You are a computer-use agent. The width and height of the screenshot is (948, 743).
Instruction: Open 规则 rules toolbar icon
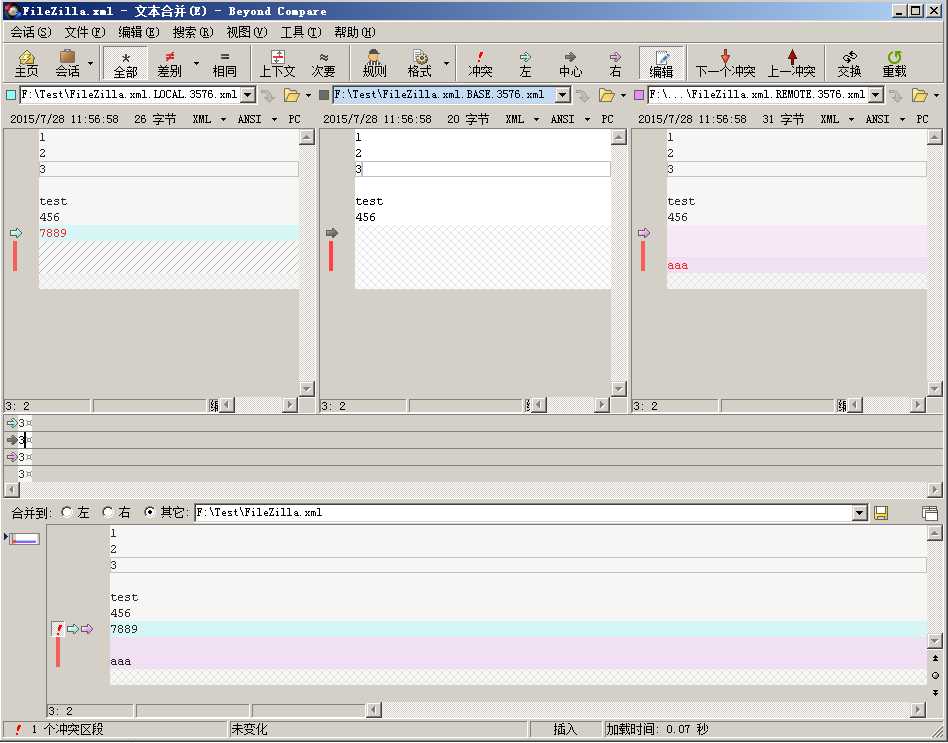(x=374, y=63)
